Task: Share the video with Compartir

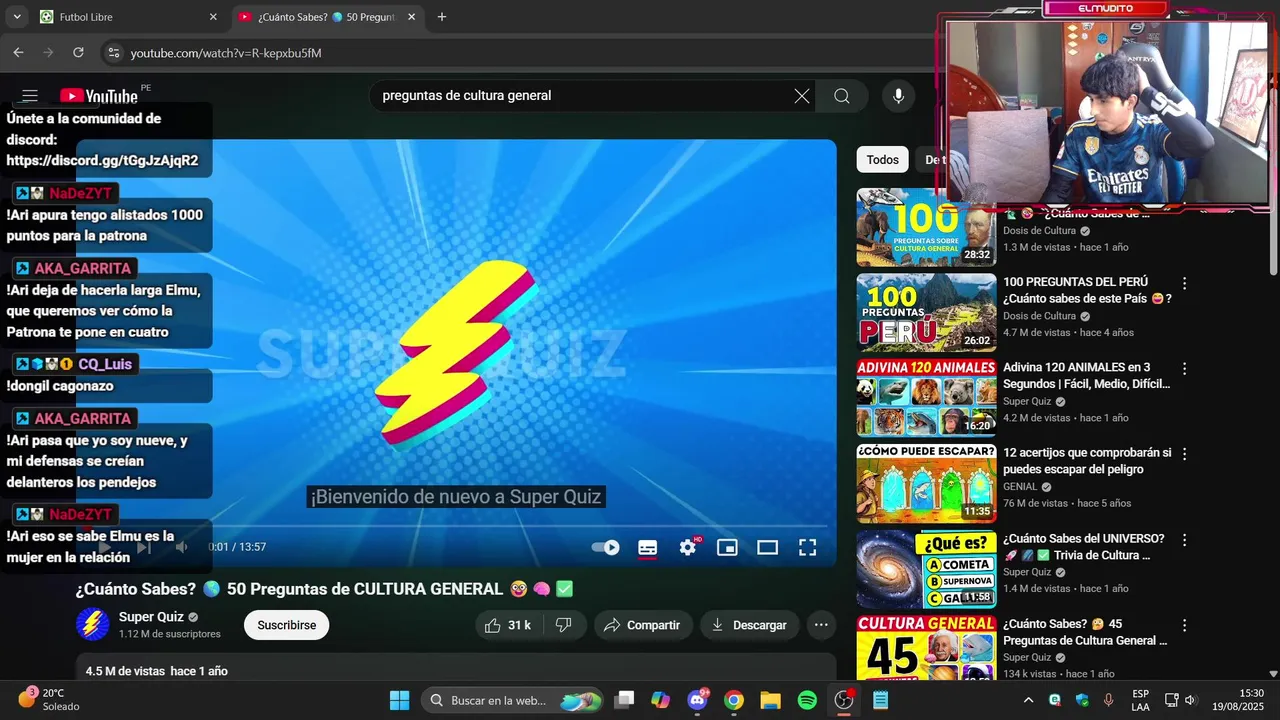Action: (x=643, y=625)
